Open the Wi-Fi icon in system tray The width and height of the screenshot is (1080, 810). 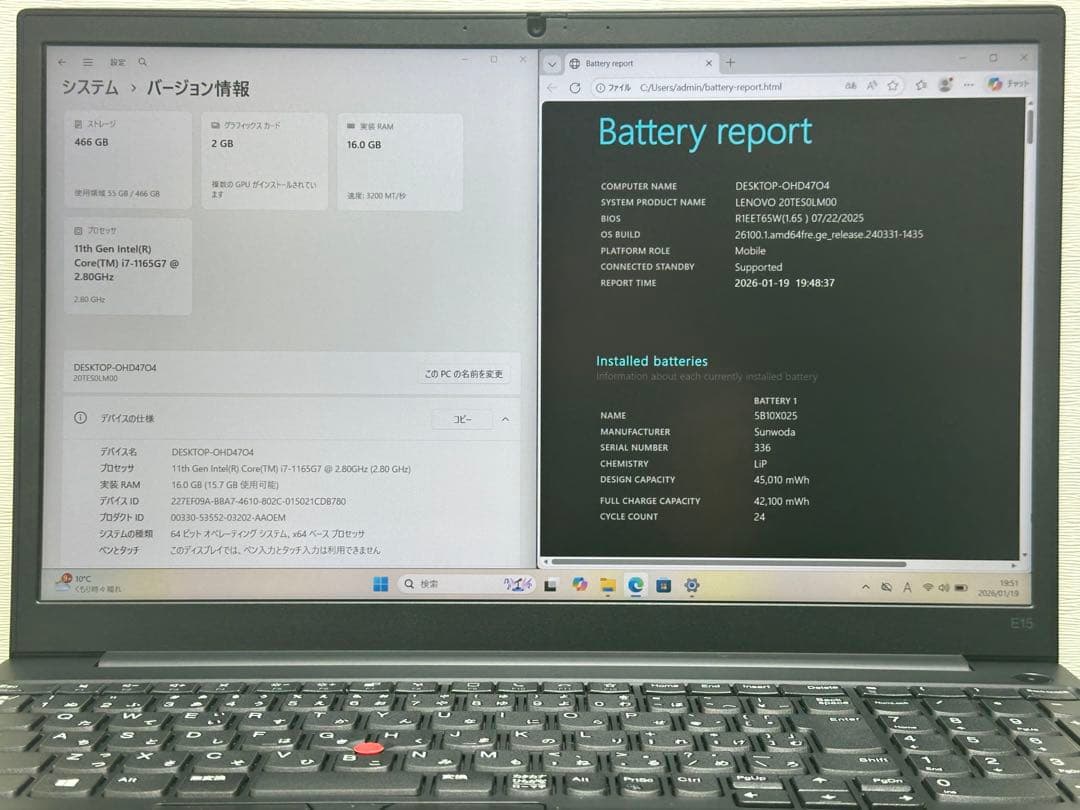pyautogui.click(x=929, y=586)
